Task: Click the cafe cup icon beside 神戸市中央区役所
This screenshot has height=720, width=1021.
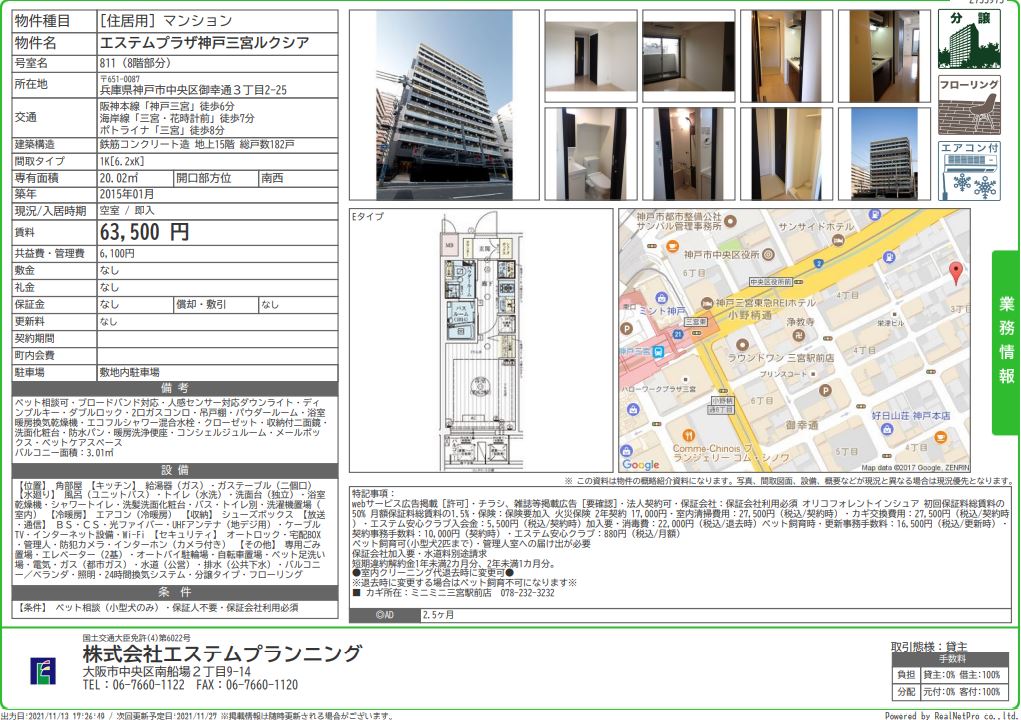Action: point(673,246)
